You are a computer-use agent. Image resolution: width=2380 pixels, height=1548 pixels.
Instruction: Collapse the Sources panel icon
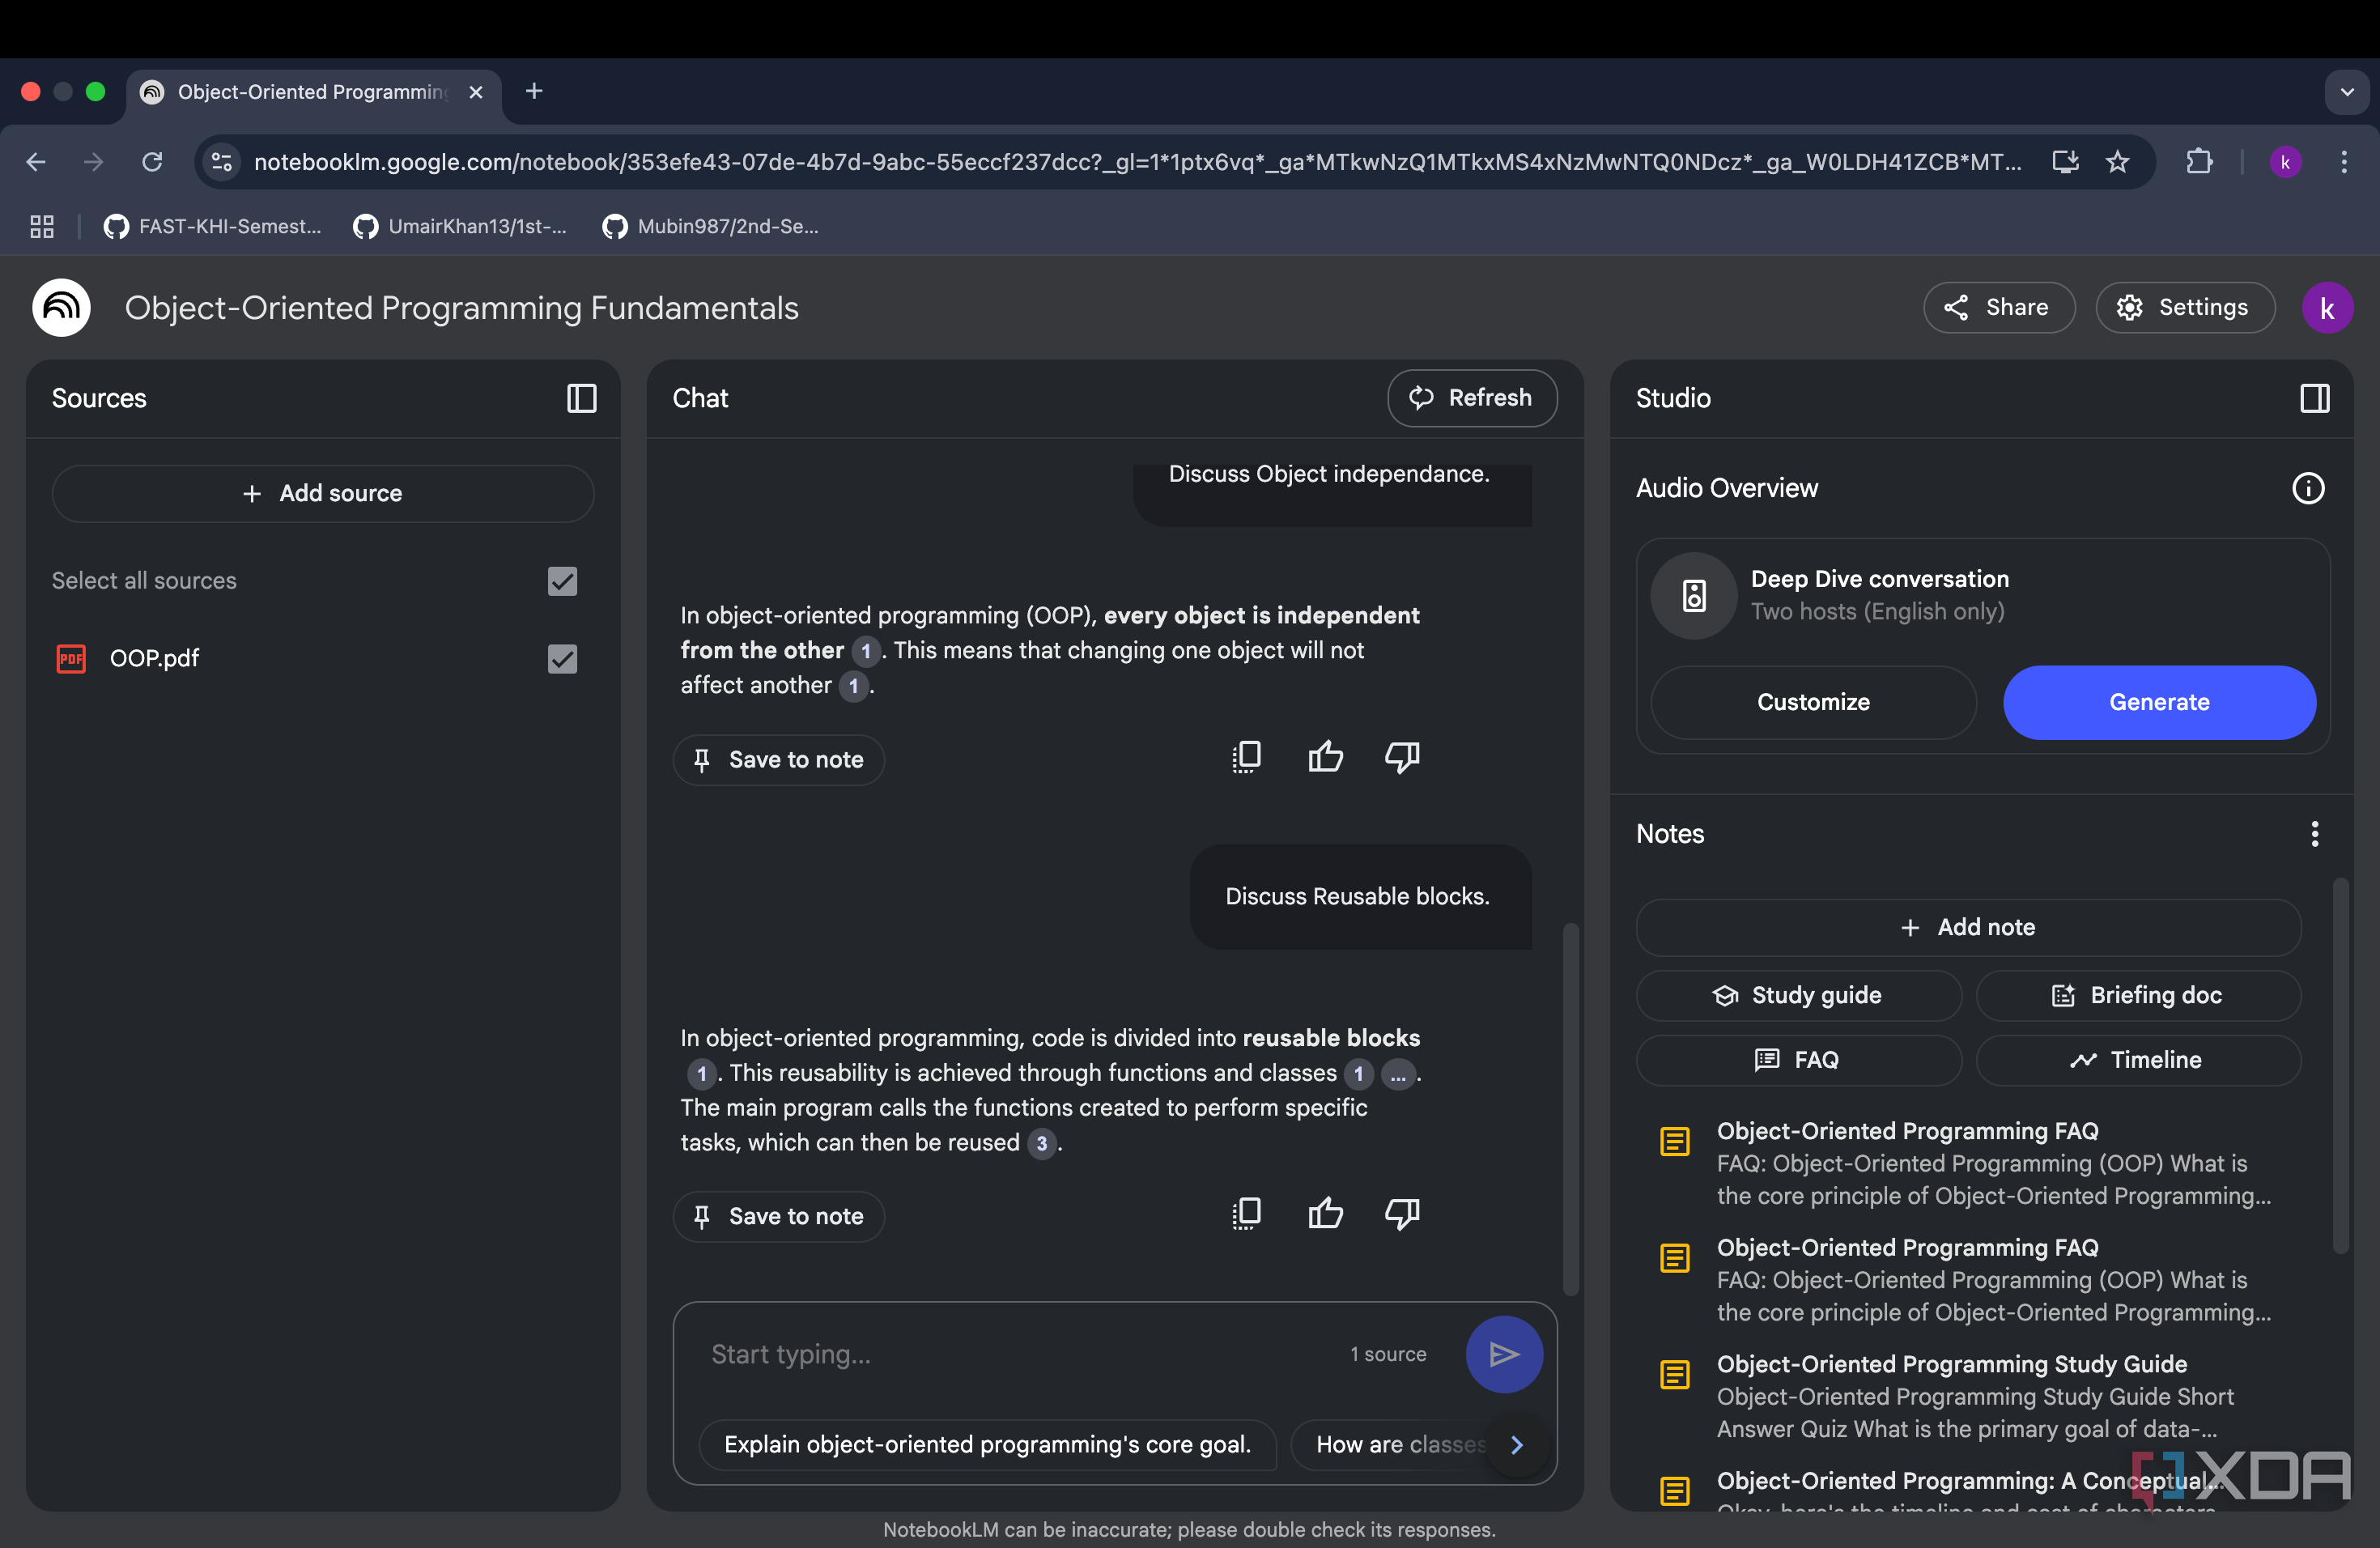click(x=581, y=398)
